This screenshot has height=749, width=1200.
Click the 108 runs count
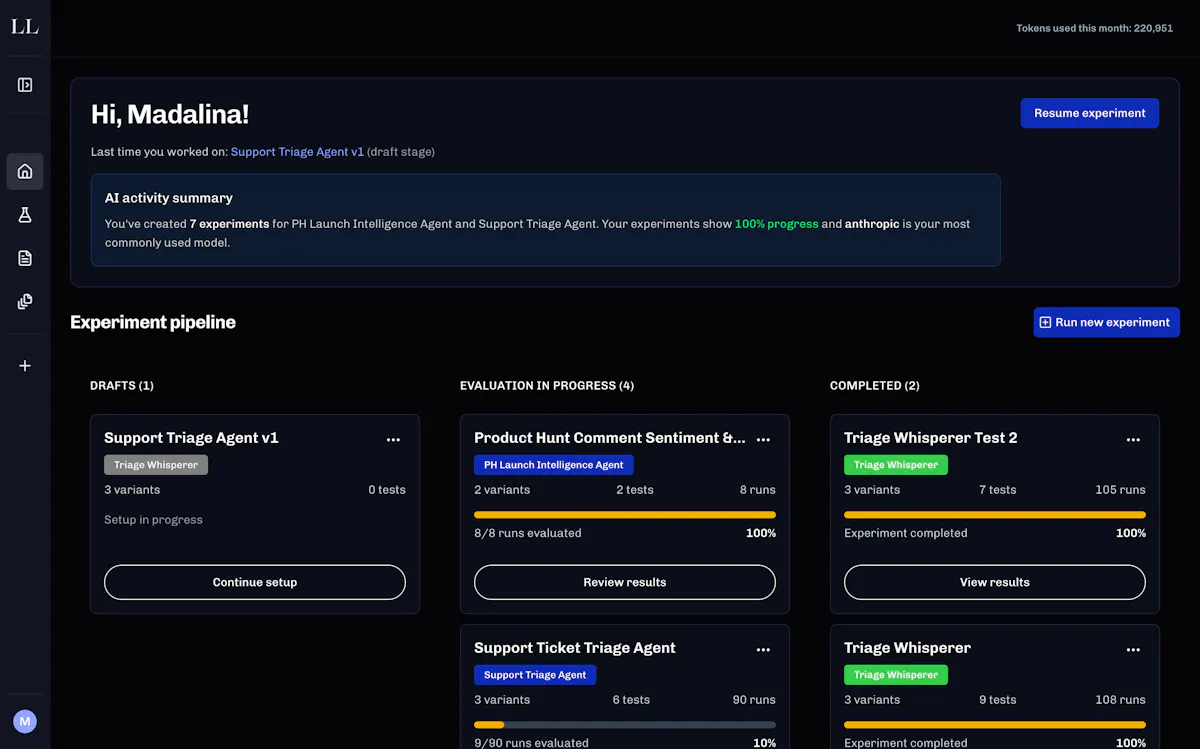(x=1120, y=700)
